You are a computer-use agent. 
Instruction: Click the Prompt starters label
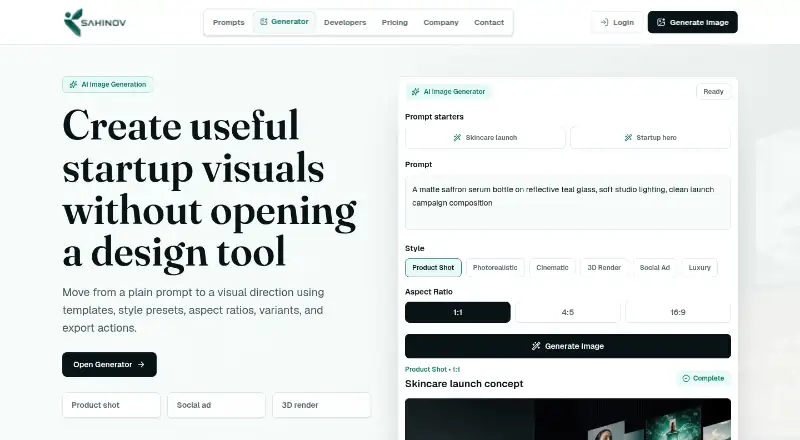(434, 117)
